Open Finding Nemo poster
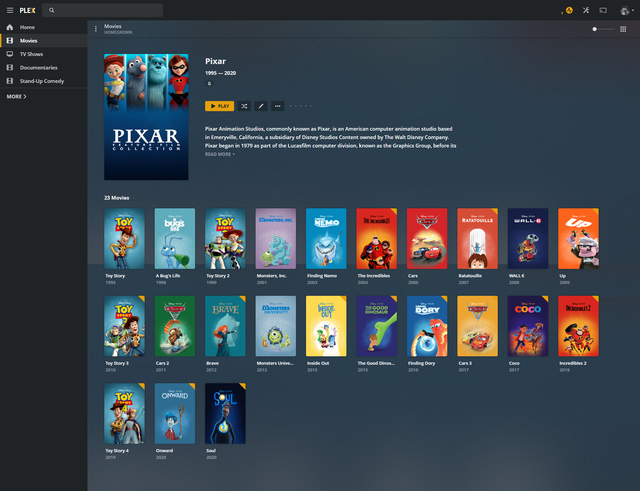This screenshot has height=491, width=640. pyautogui.click(x=326, y=239)
